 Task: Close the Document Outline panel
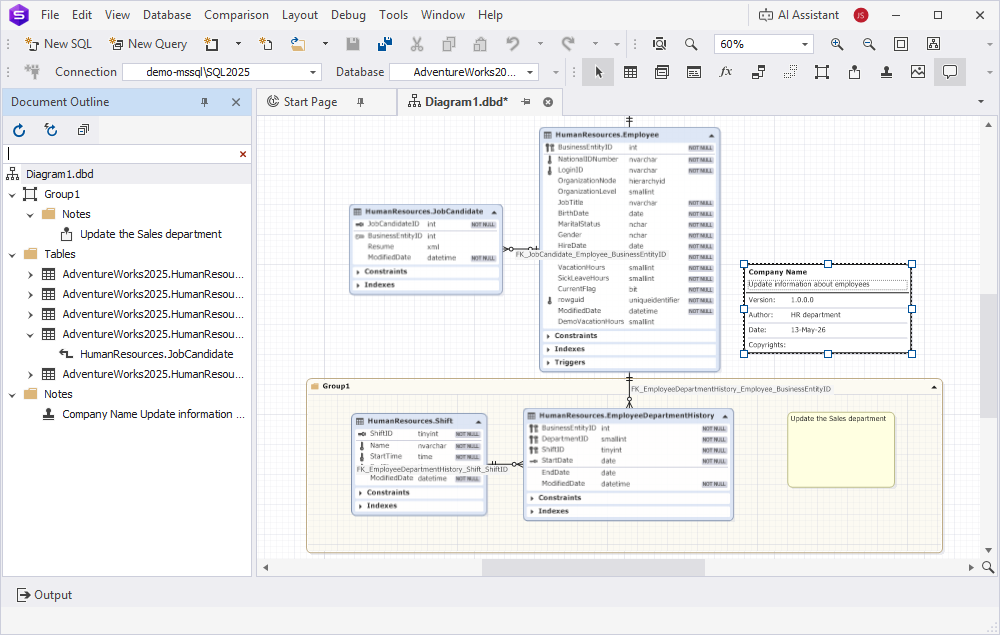[236, 102]
